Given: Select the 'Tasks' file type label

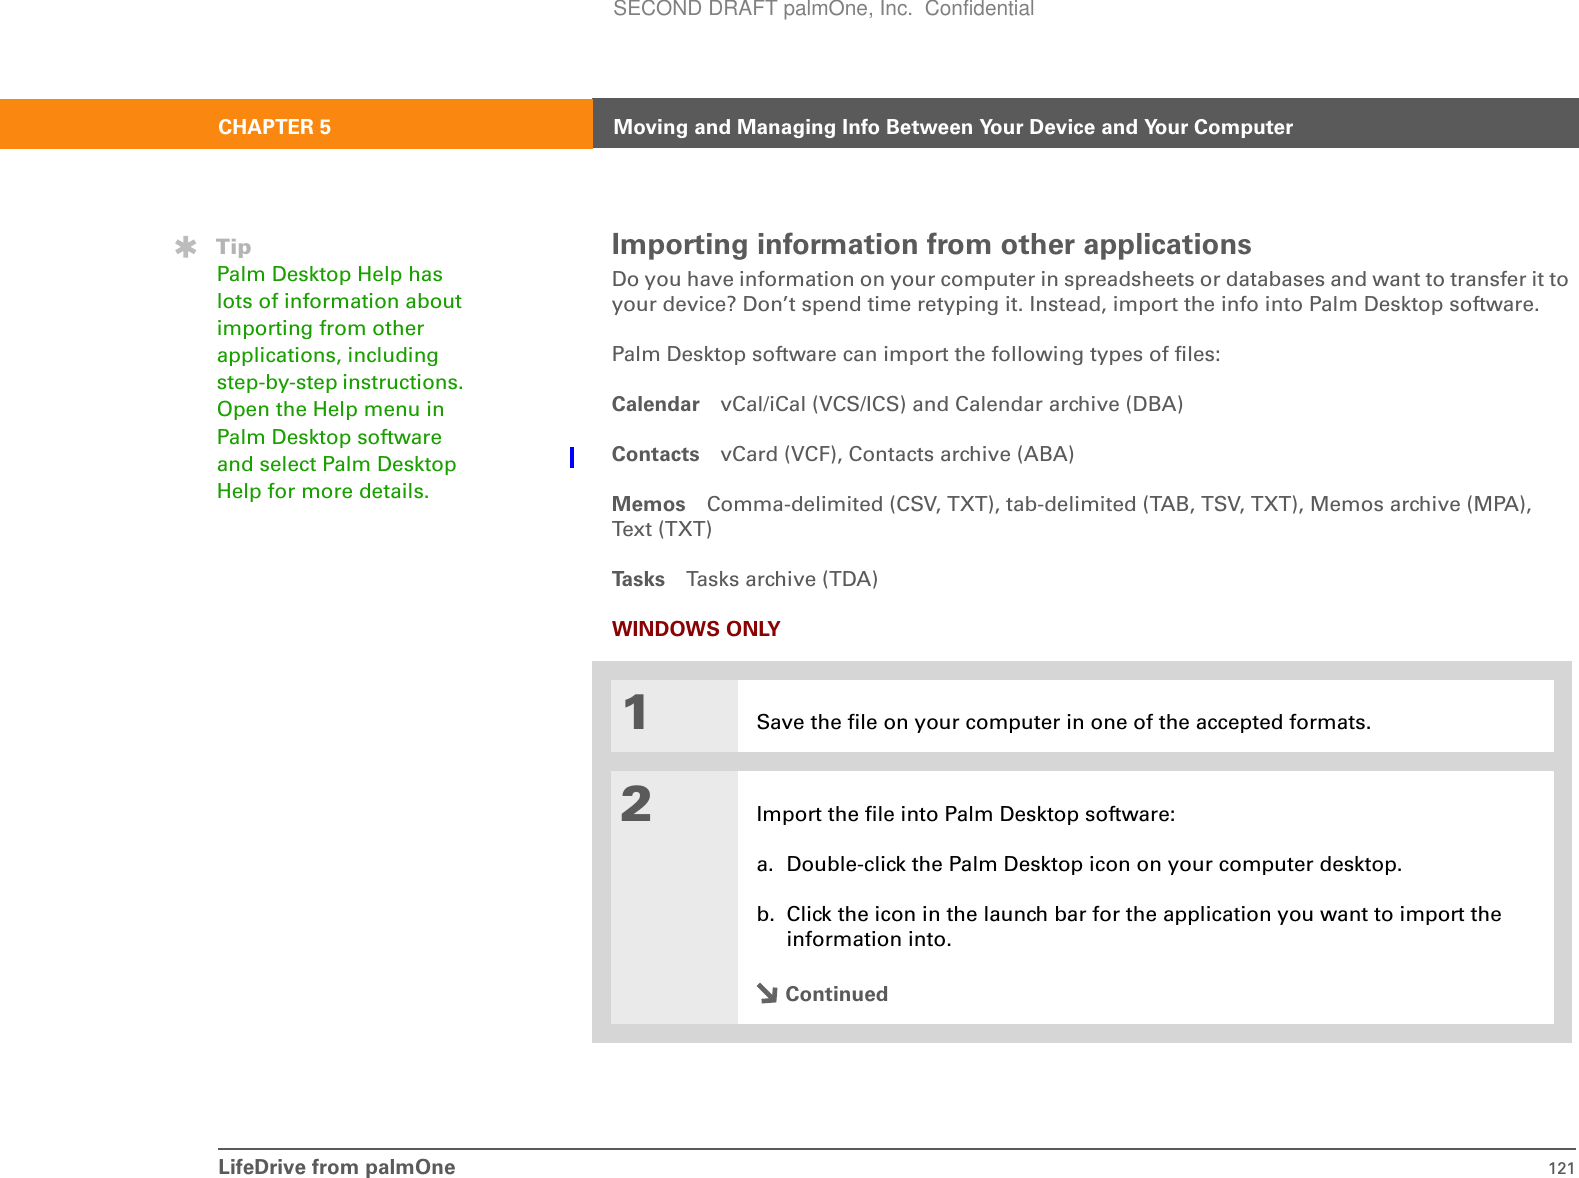Looking at the screenshot, I should (638, 579).
